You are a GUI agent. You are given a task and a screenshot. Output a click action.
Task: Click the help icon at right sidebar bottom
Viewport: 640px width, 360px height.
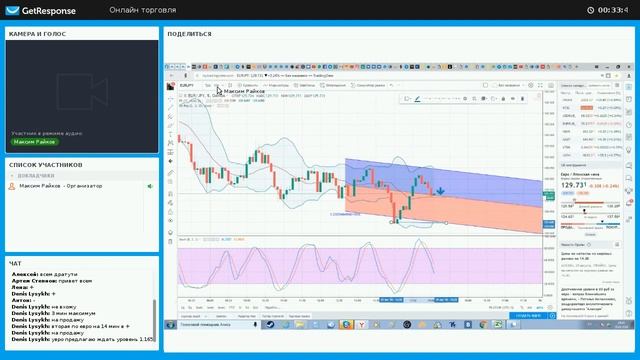[629, 313]
